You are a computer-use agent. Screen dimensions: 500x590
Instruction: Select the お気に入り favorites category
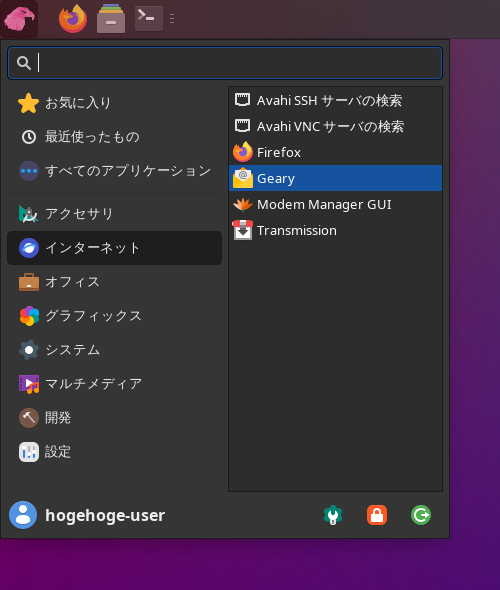pyautogui.click(x=114, y=103)
